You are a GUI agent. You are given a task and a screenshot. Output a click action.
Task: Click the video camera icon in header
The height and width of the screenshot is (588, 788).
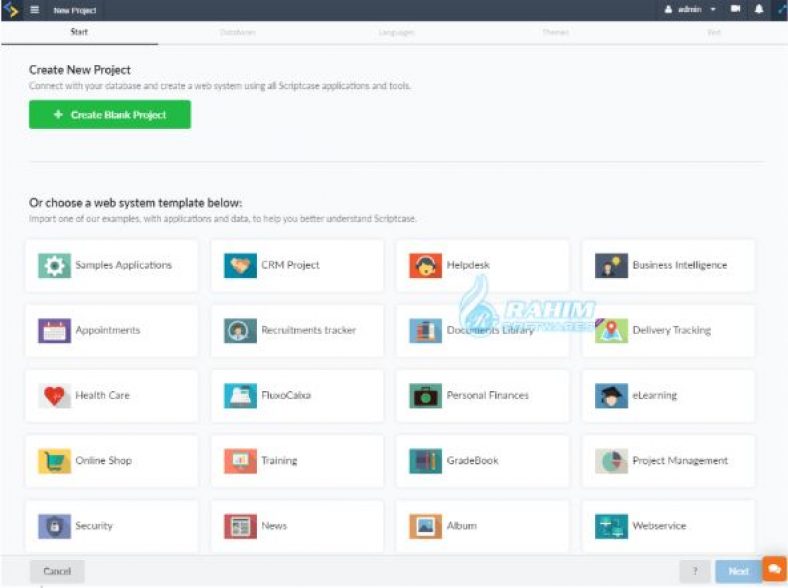(735, 9)
